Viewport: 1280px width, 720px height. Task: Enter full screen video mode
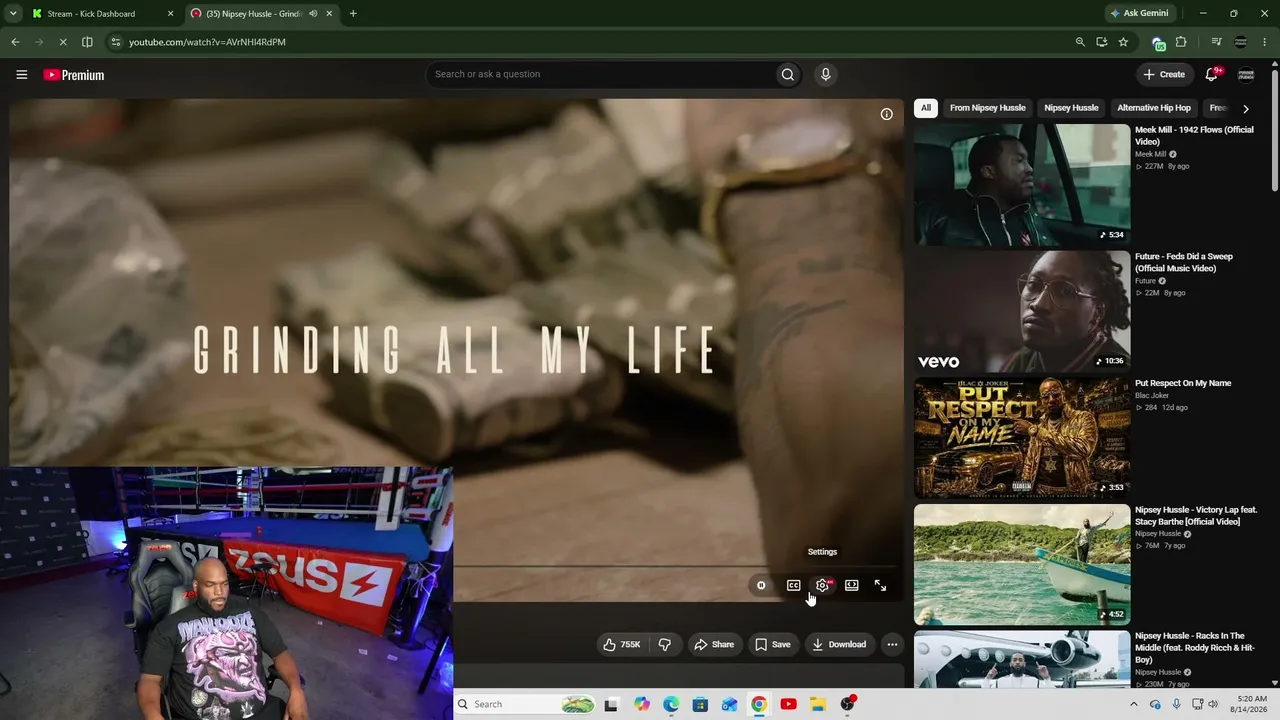click(x=880, y=585)
